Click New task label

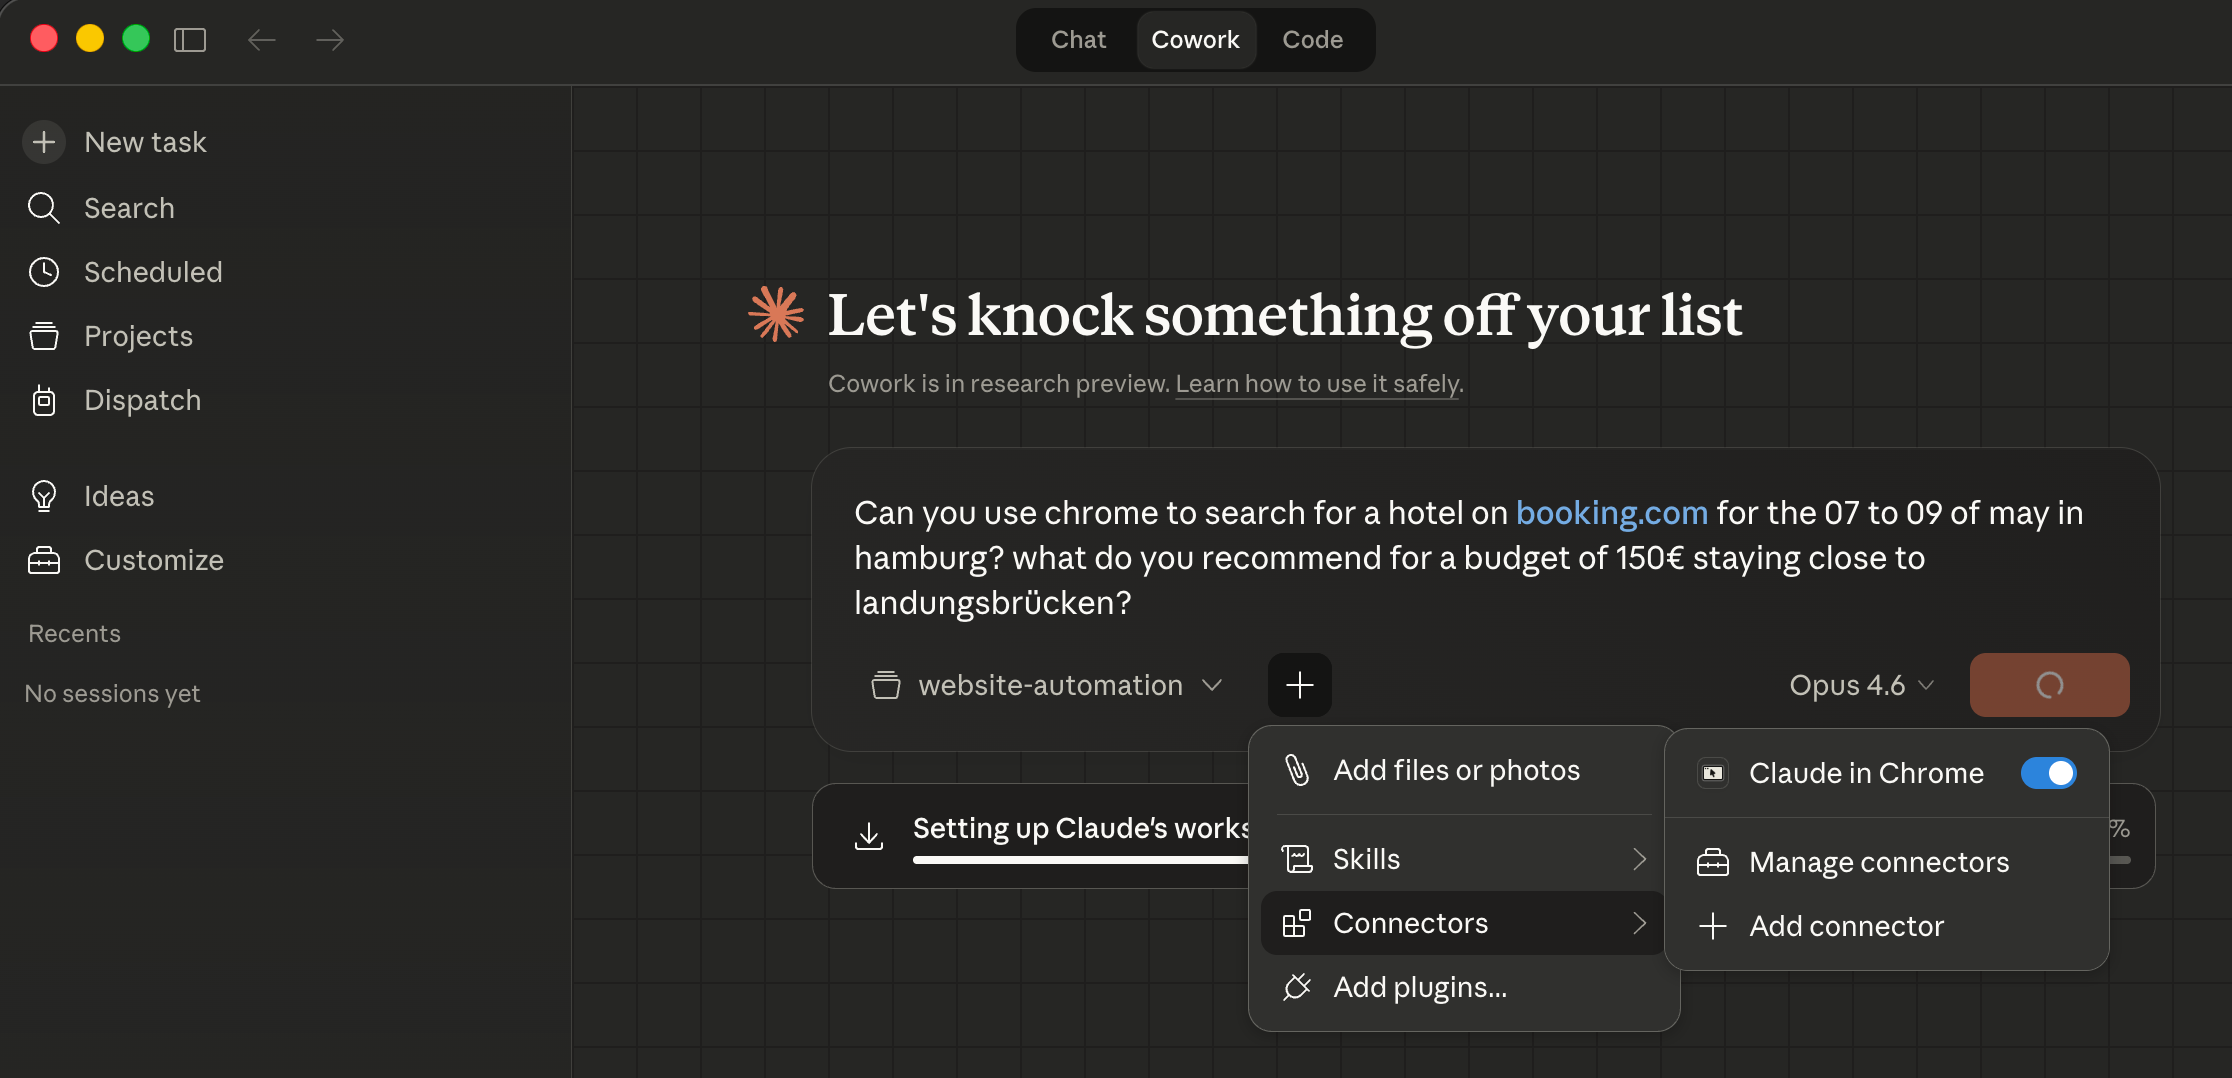tap(145, 142)
